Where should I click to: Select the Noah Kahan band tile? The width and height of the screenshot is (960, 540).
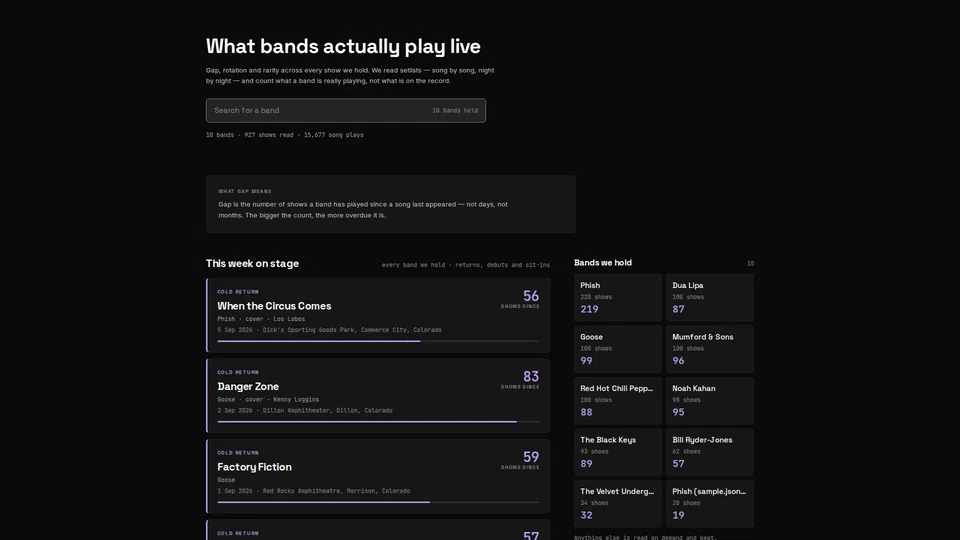710,400
